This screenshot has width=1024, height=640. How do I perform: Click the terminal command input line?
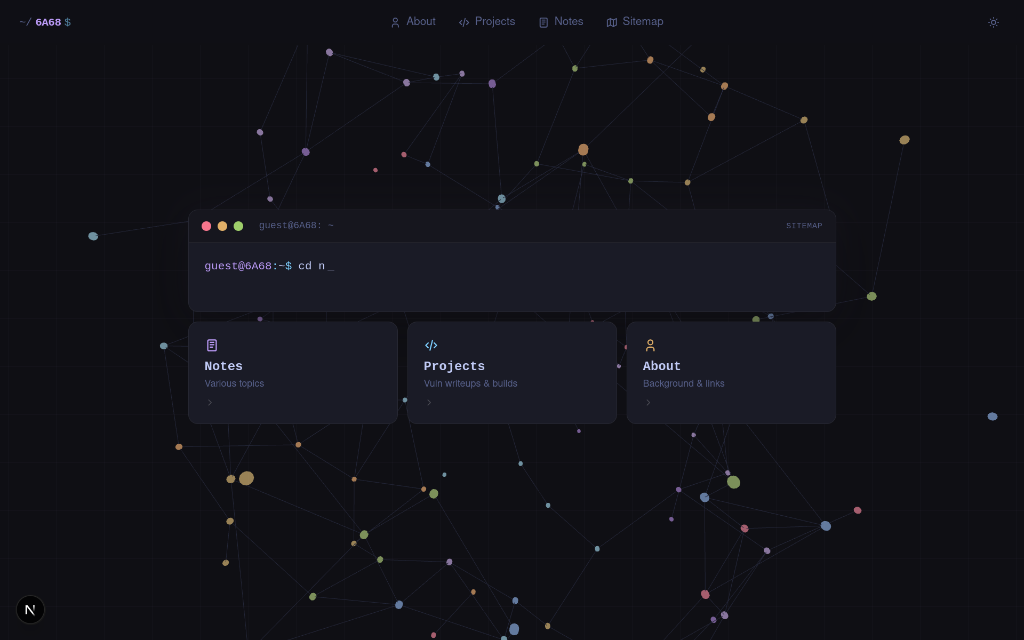tap(511, 266)
